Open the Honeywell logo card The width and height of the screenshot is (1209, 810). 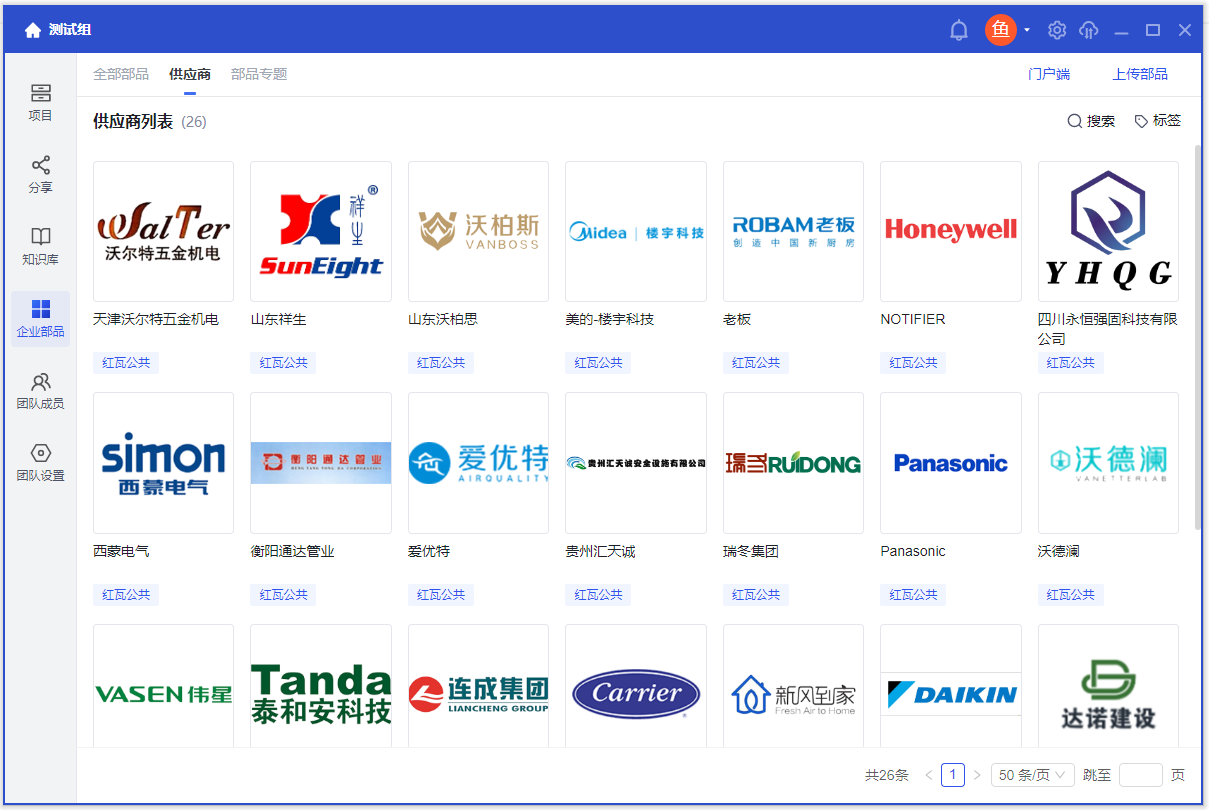pos(951,231)
